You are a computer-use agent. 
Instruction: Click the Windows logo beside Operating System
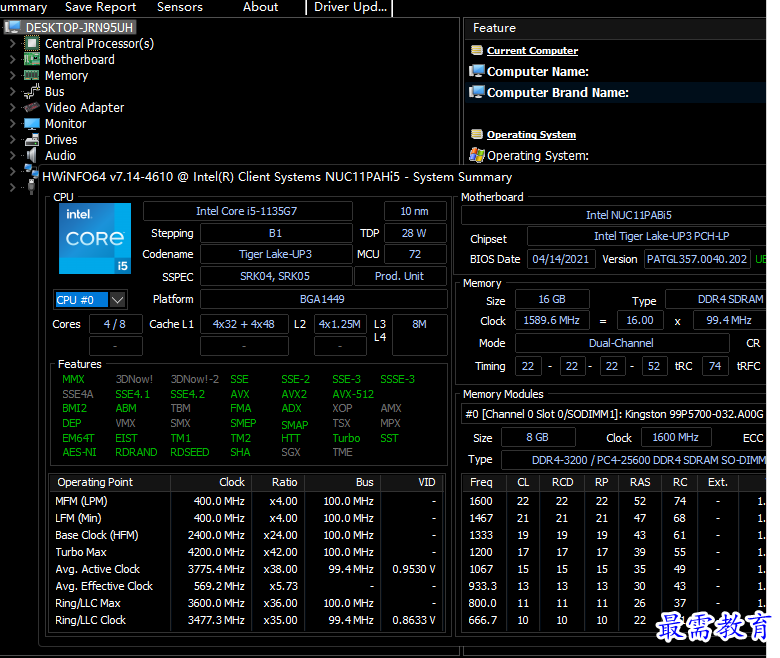point(477,156)
